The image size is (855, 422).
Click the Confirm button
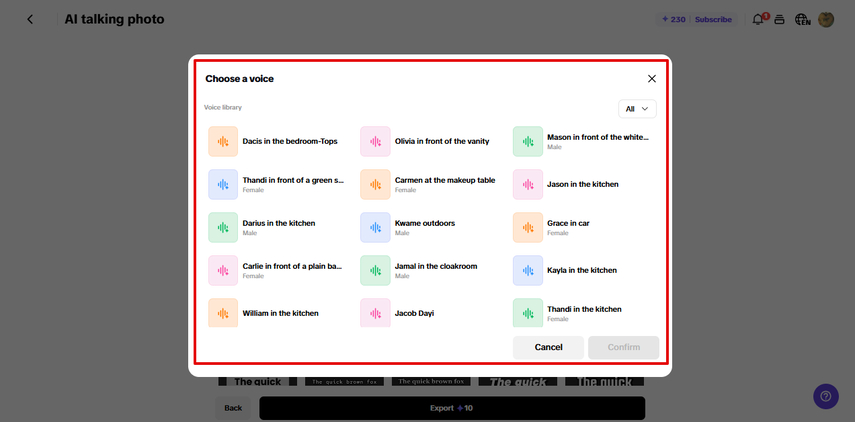tap(624, 347)
